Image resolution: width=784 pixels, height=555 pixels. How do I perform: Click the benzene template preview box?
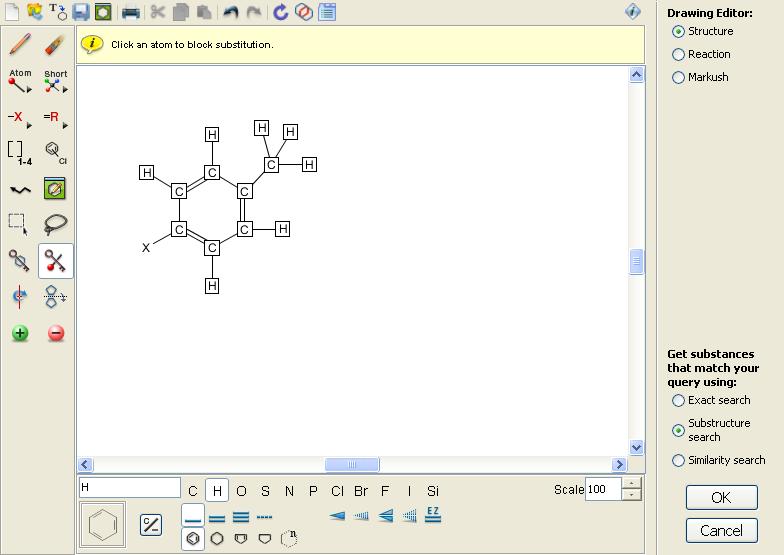tap(102, 525)
